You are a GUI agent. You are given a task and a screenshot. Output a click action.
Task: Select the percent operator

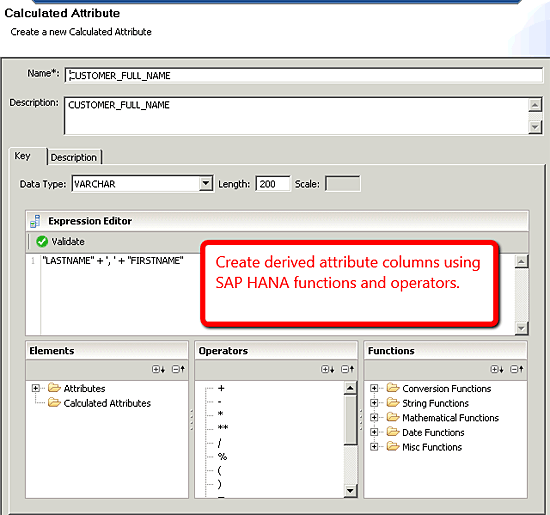point(222,456)
